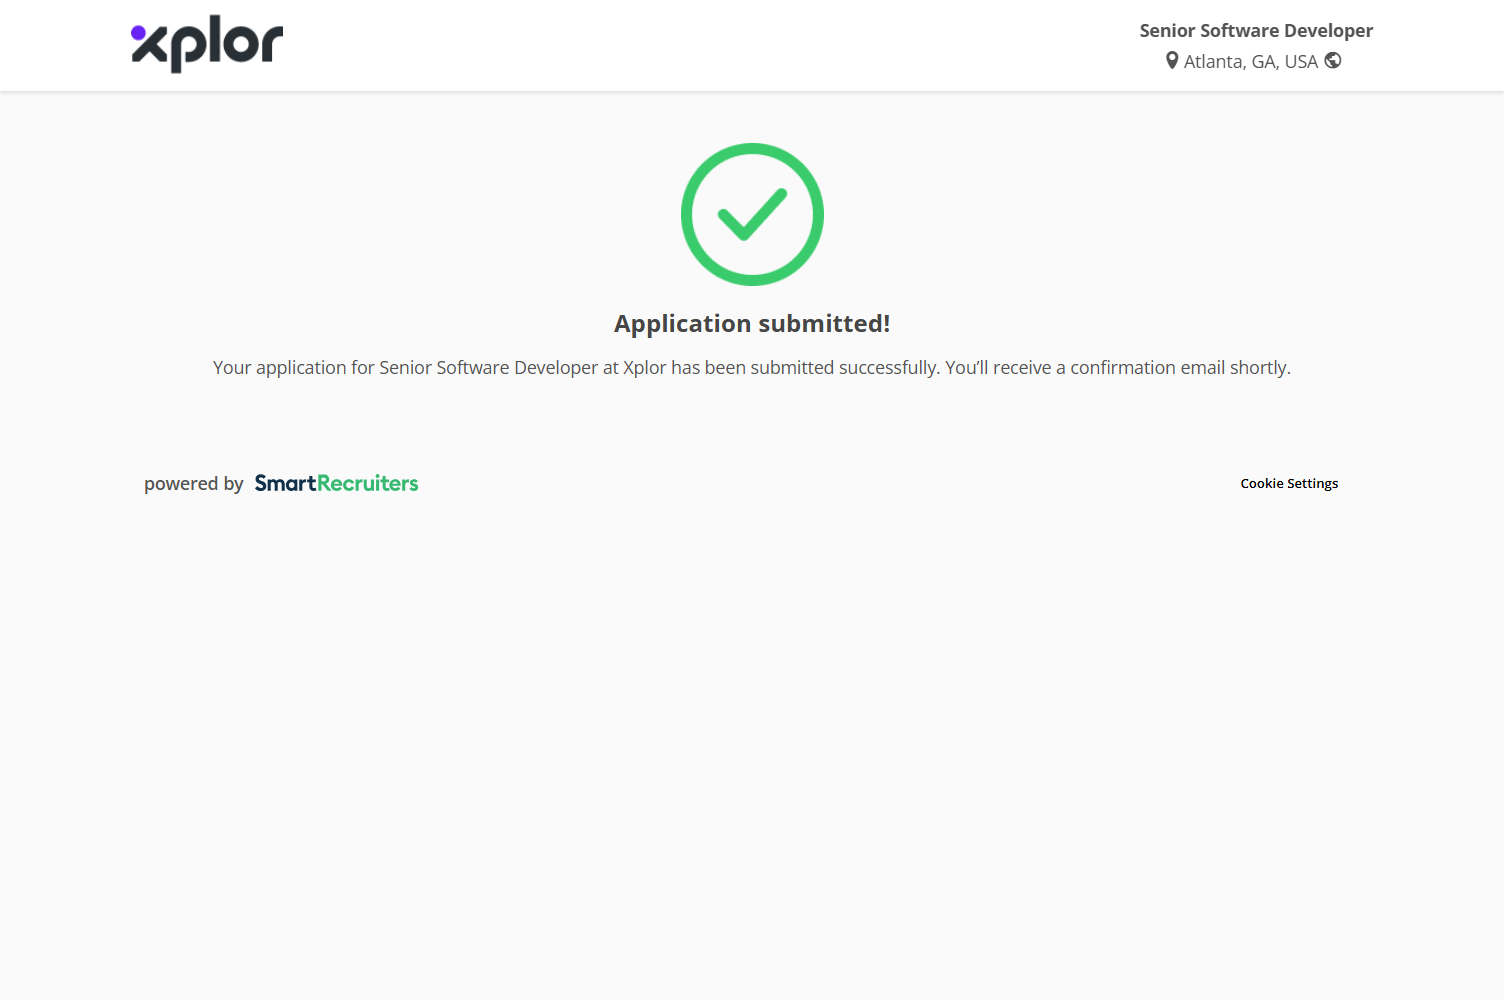Click 'Senior Software Developer' within the confirmation sentence
Image resolution: width=1504 pixels, height=1000 pixels.
pos(488,368)
